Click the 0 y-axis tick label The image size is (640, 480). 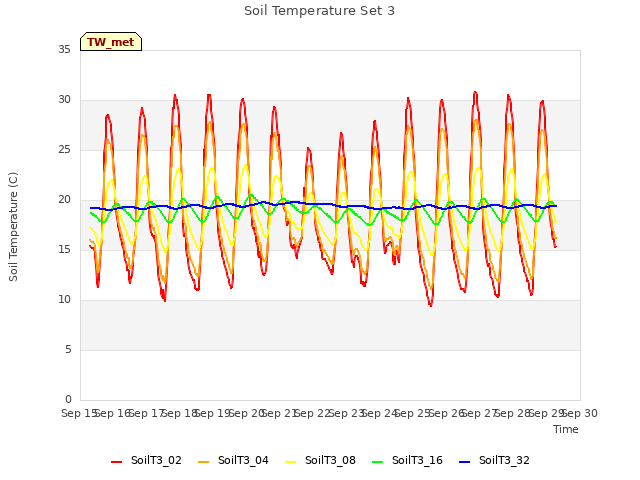(x=68, y=399)
